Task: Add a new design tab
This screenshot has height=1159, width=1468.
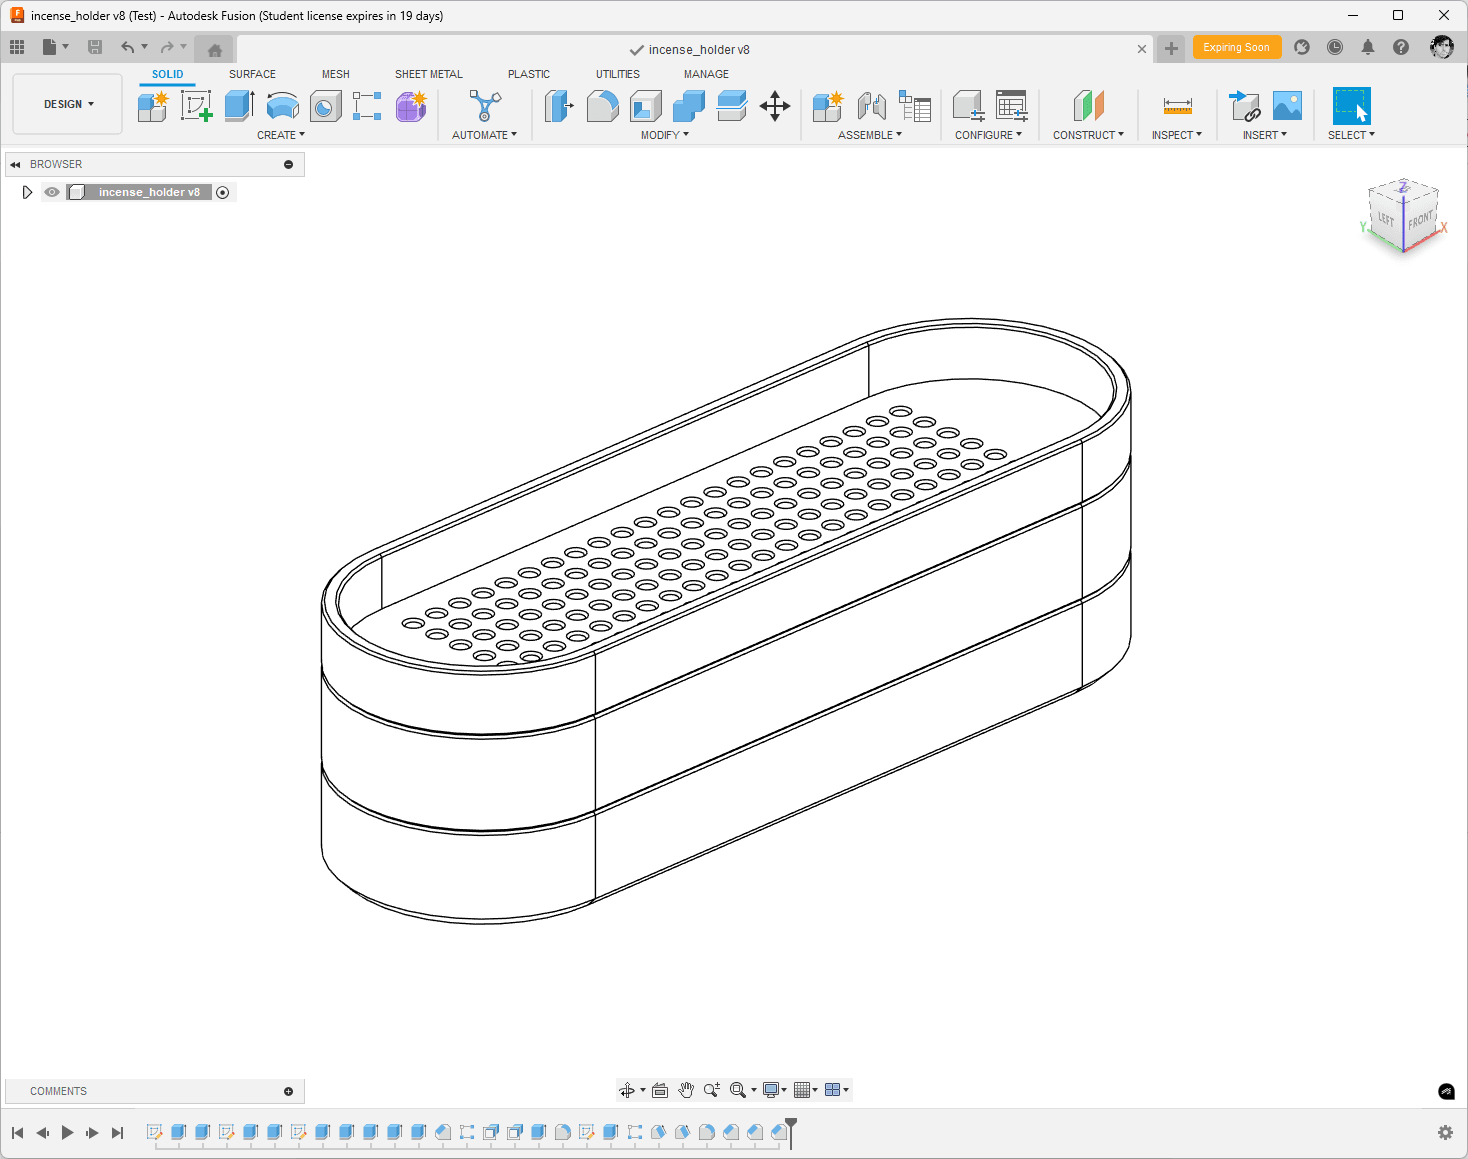Action: (1171, 48)
